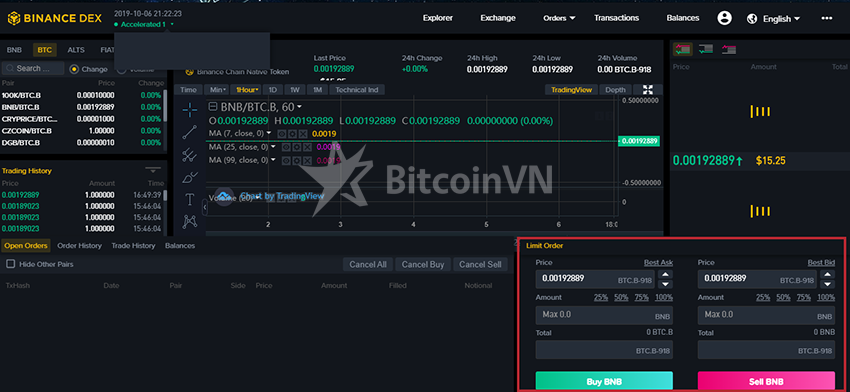Click Best Ask link in buy form
The height and width of the screenshot is (392, 850).
click(x=658, y=262)
